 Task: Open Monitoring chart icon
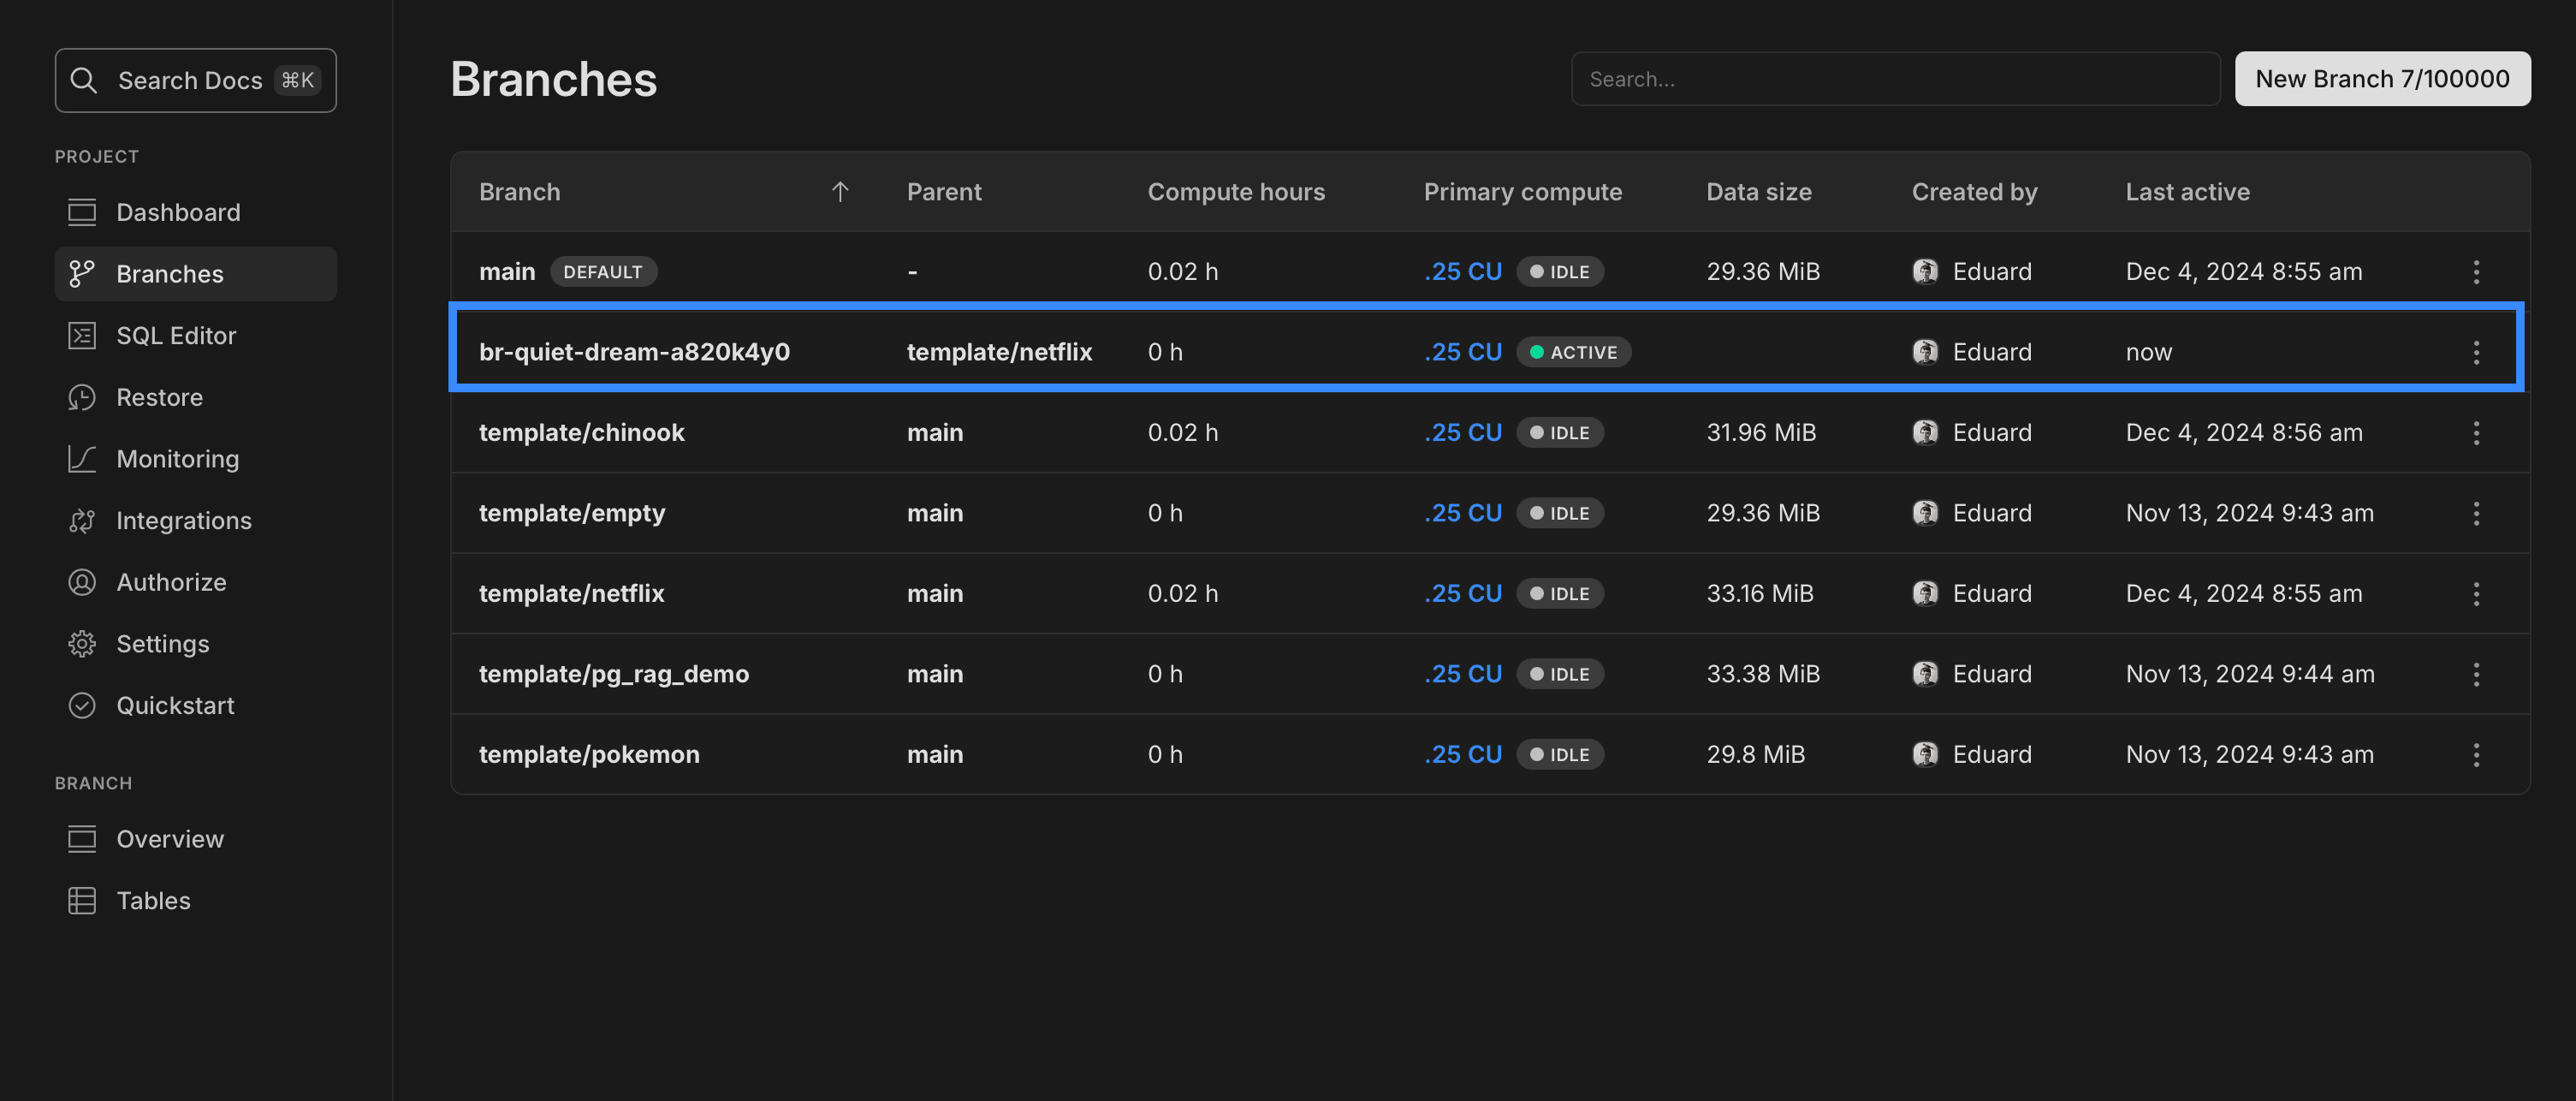click(82, 459)
